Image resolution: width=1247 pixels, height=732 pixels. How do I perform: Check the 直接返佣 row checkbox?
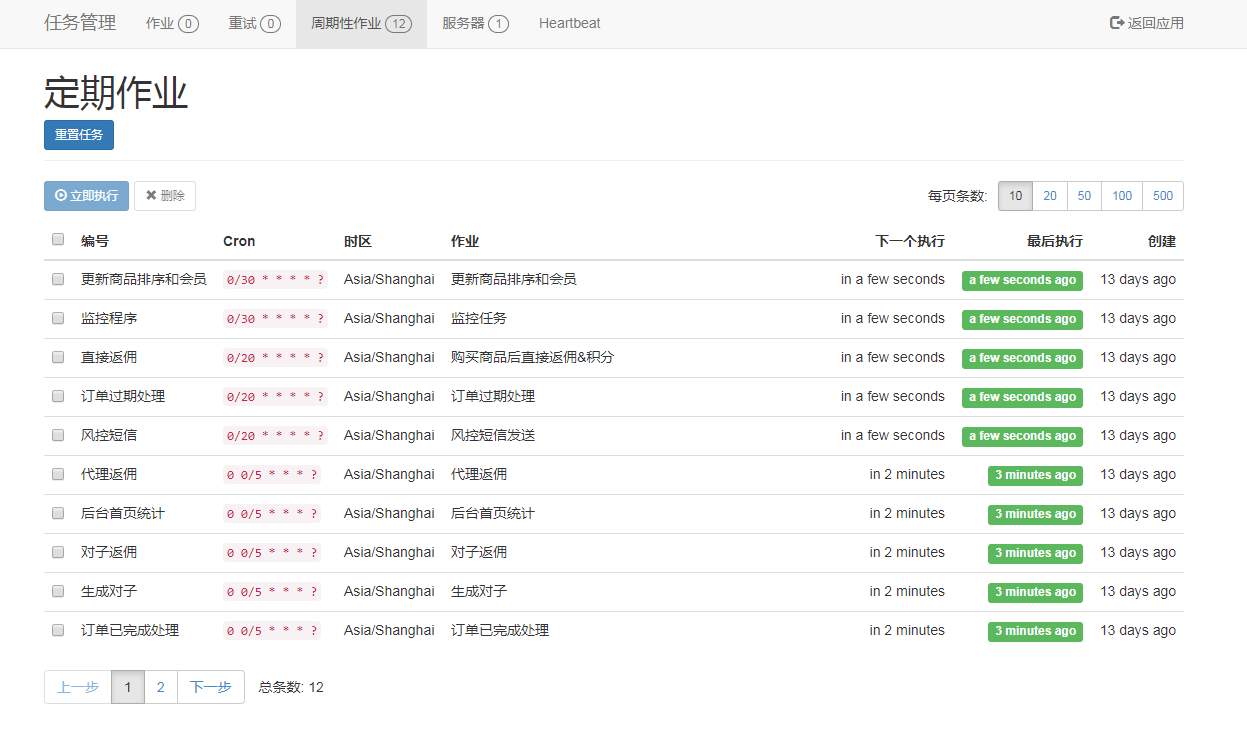click(58, 357)
